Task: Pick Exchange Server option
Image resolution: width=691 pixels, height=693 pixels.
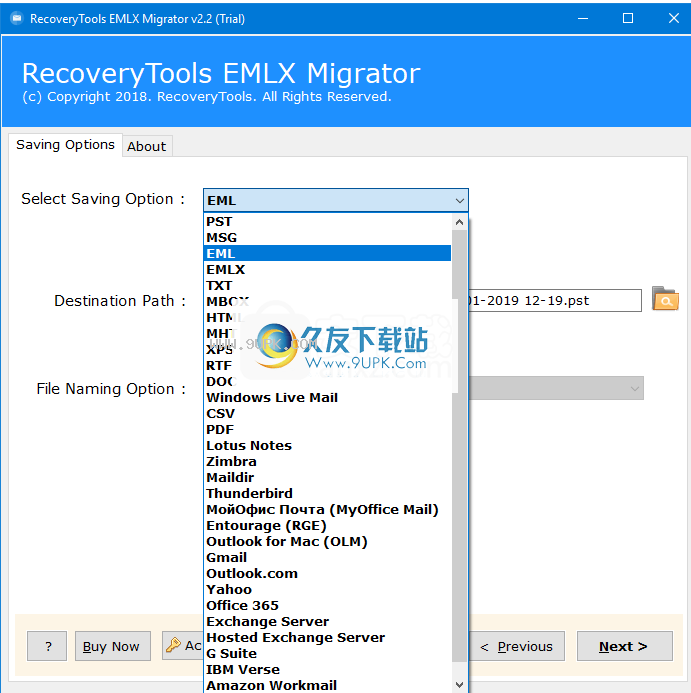Action: click(x=328, y=621)
